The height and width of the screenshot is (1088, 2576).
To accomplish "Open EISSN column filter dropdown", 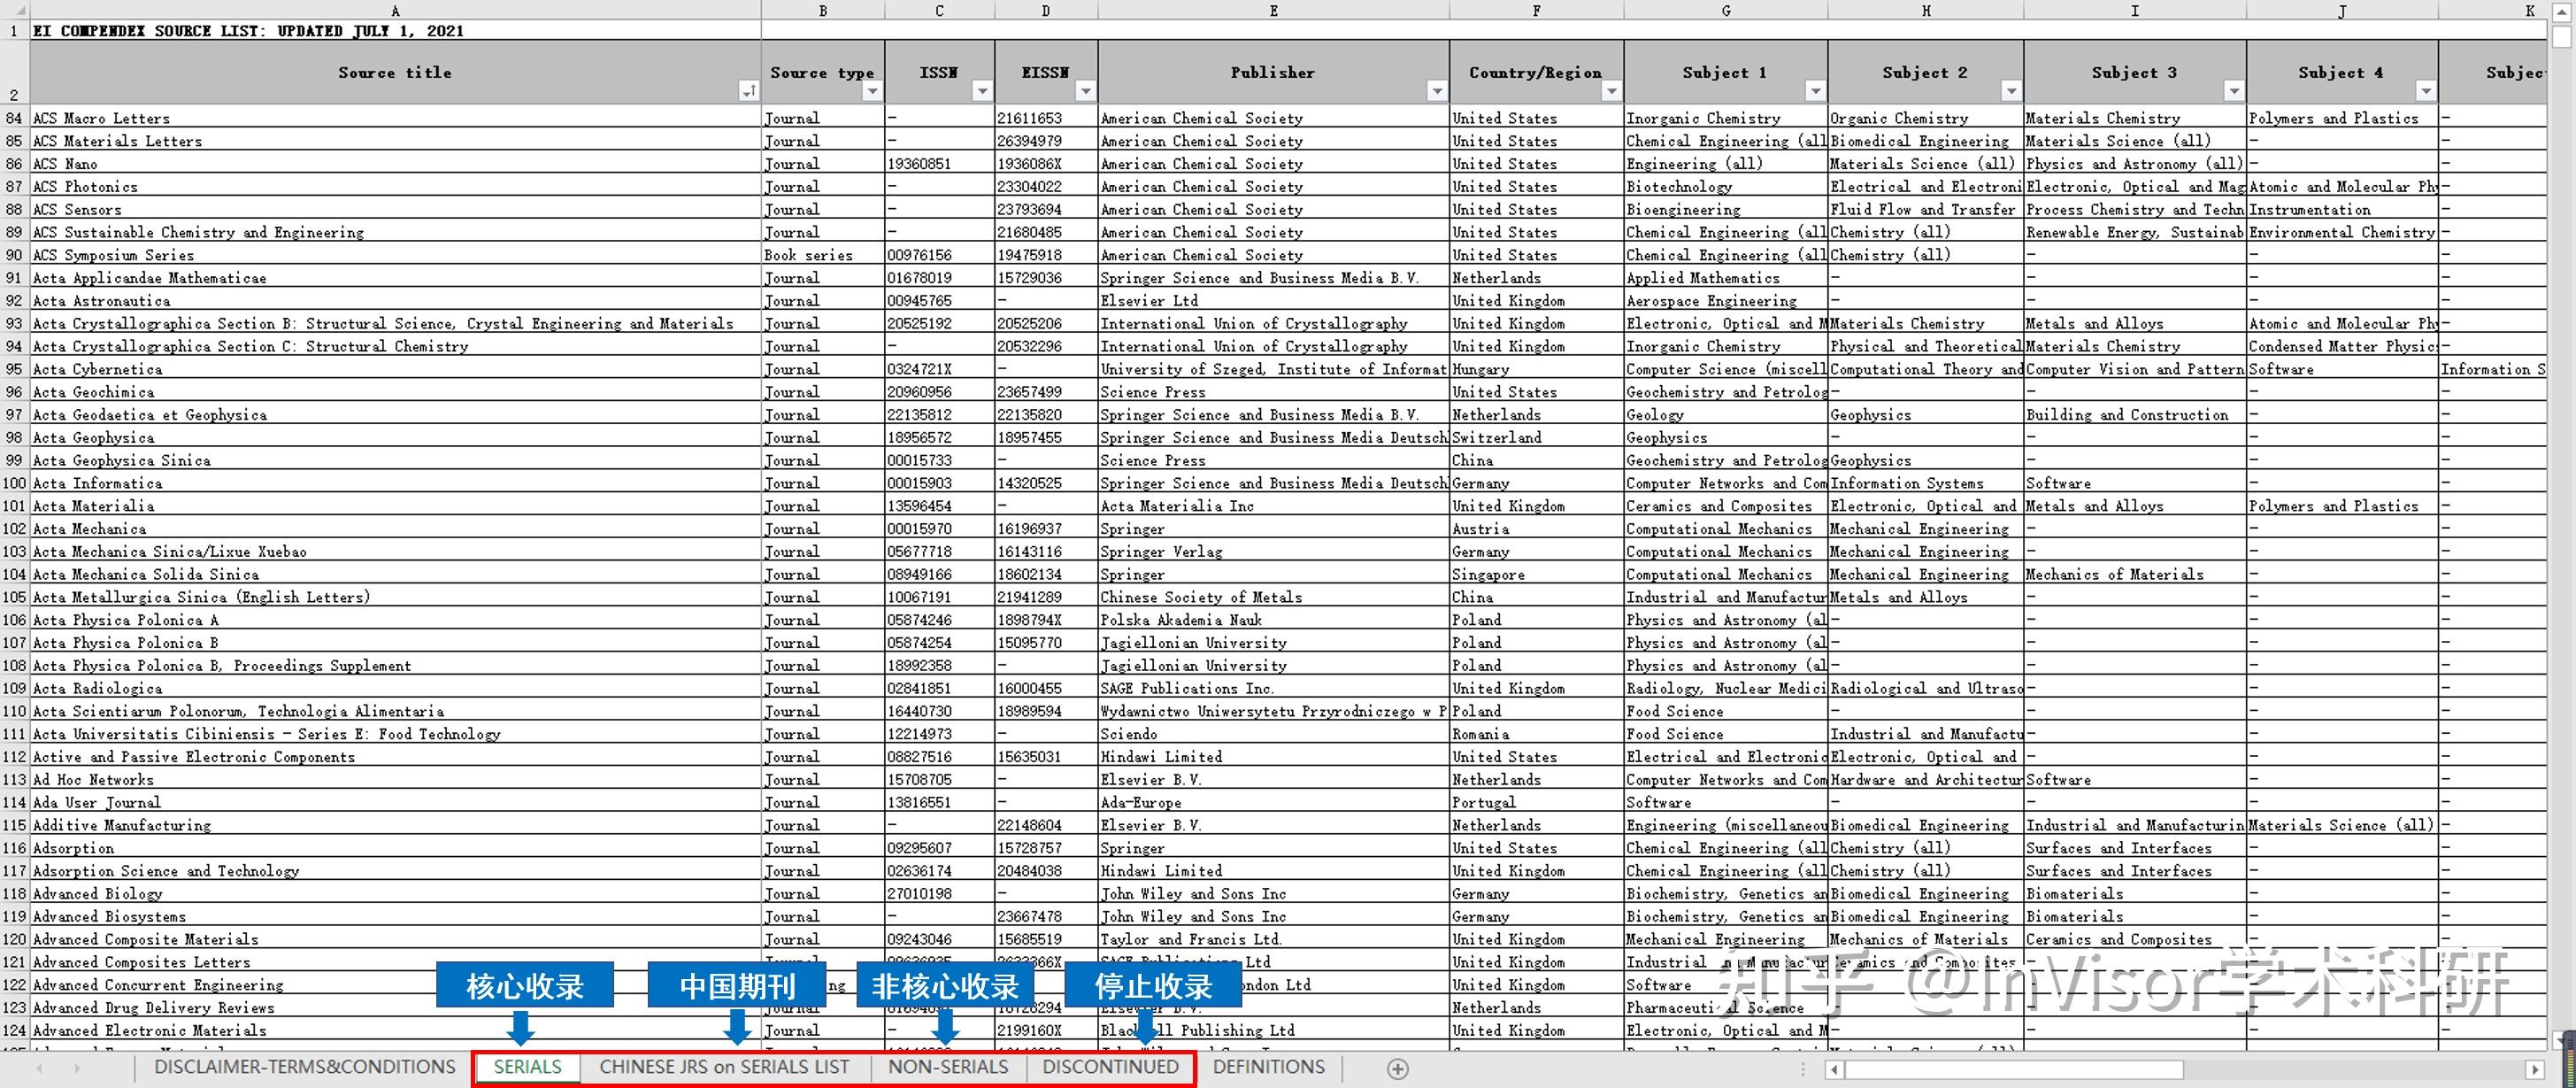I will 1085,92.
